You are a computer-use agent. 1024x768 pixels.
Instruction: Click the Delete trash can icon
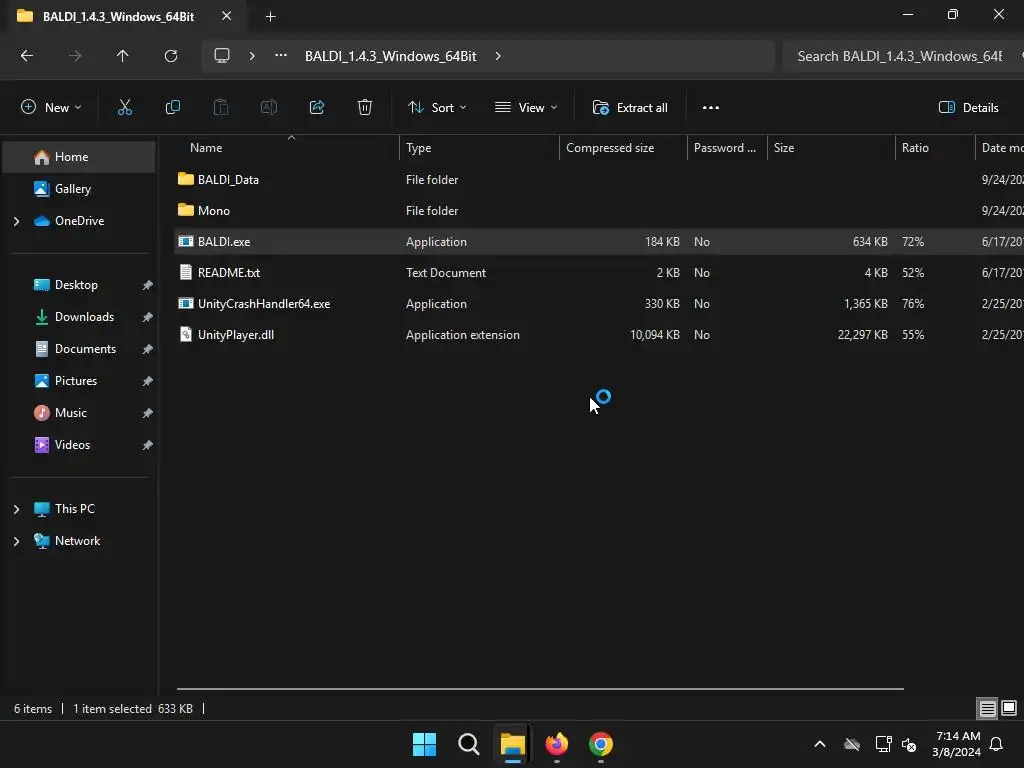pyautogui.click(x=364, y=108)
